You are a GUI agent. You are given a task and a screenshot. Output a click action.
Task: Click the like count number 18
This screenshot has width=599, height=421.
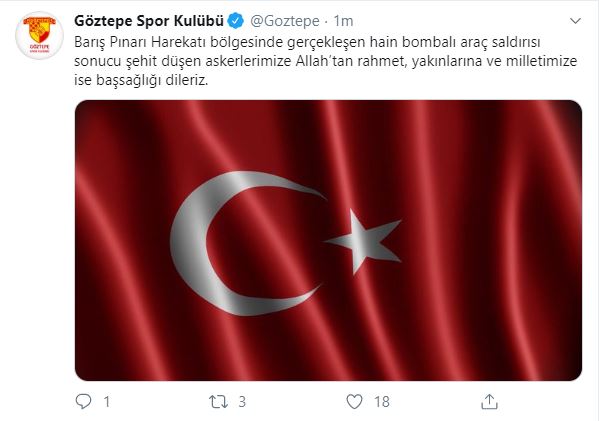[x=382, y=402]
